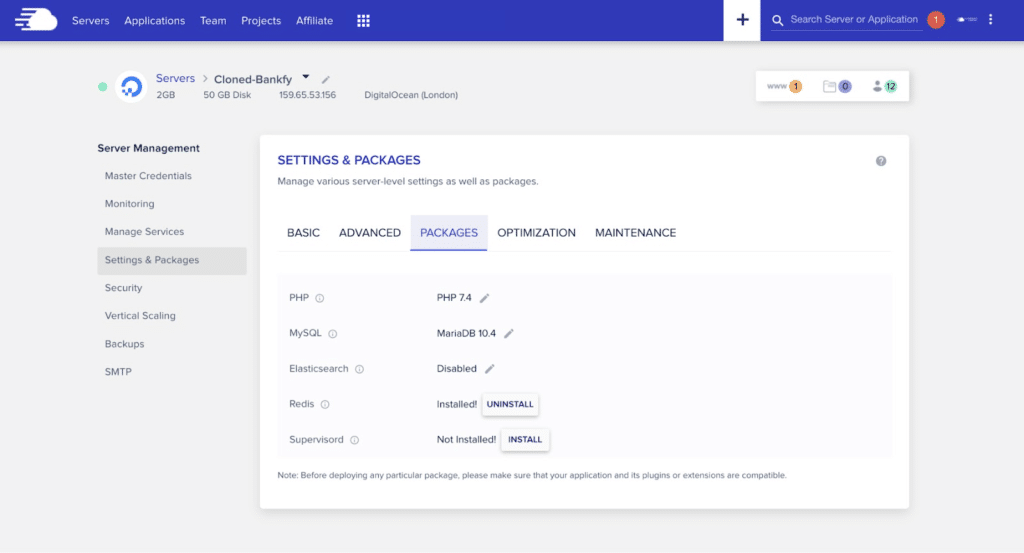This screenshot has width=1024, height=553.
Task: Open the help question mark icon
Action: [x=881, y=161]
